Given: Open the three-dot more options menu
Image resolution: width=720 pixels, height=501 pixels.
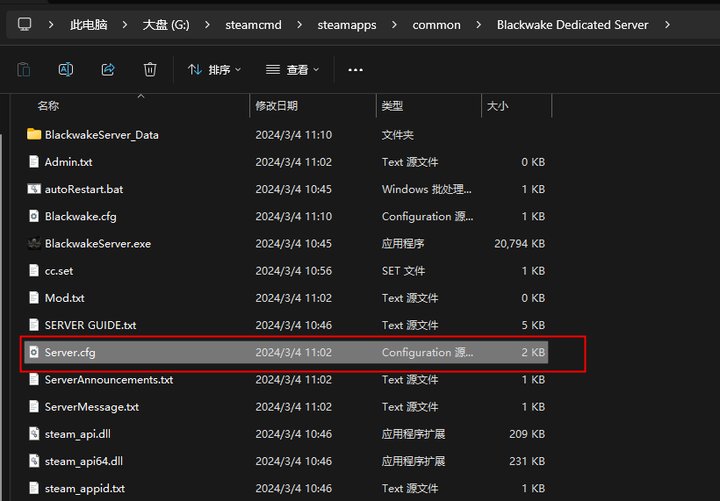Looking at the screenshot, I should pyautogui.click(x=355, y=70).
